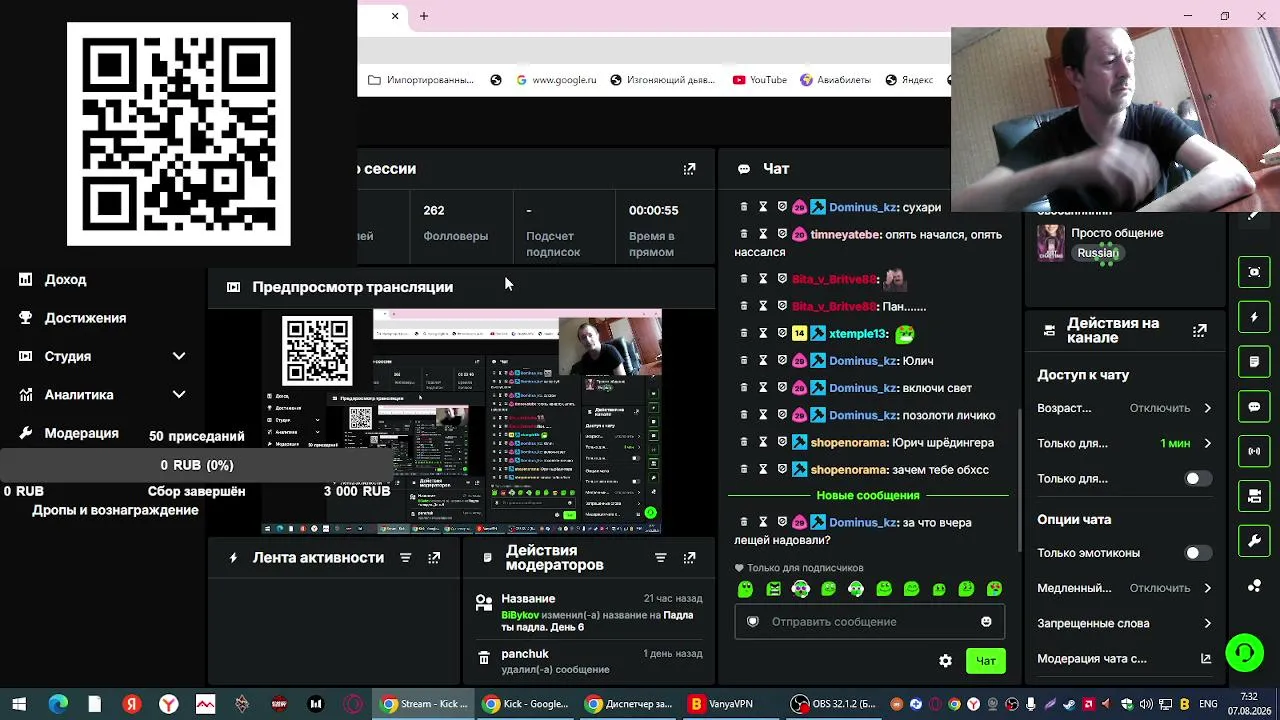Pop out the Действия модераторов panel
Screen dimensions: 1280x720
689,558
